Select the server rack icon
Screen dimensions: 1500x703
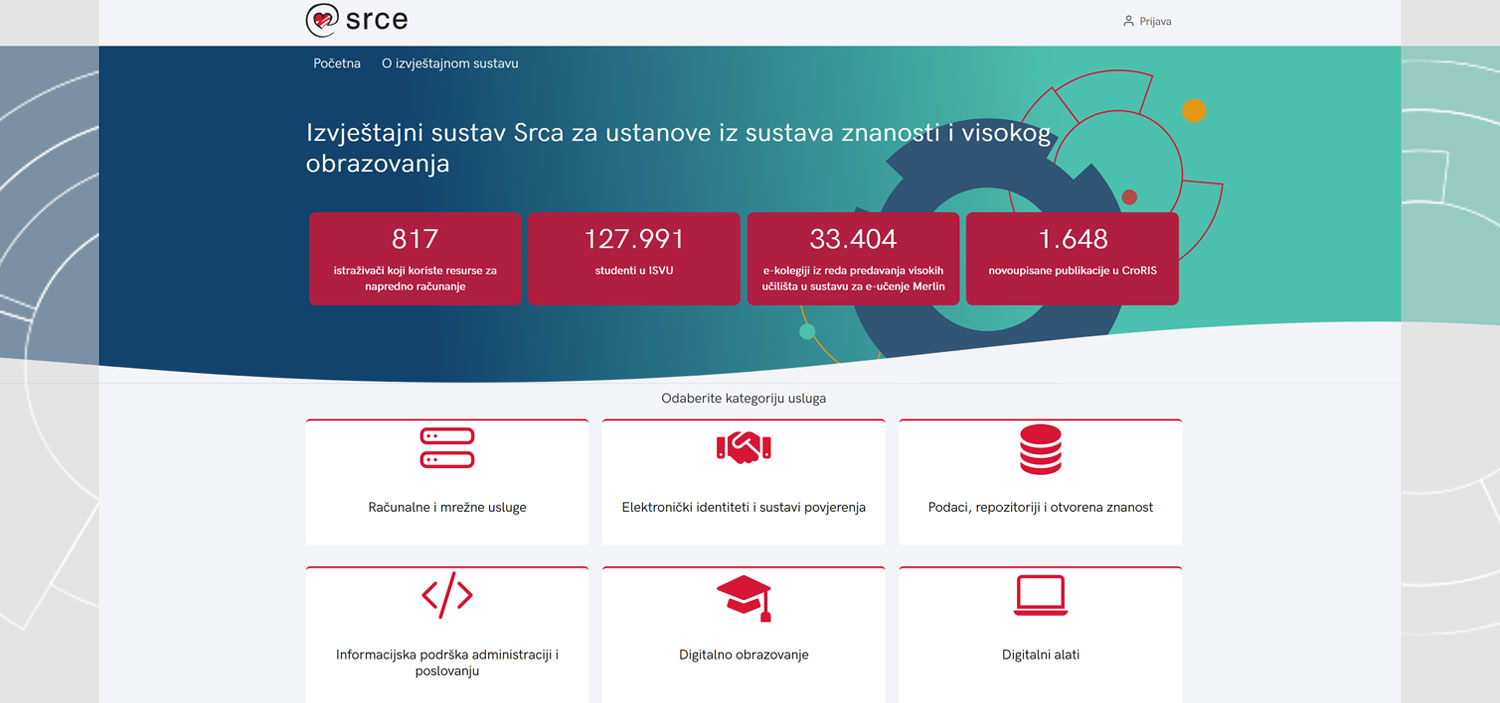click(447, 448)
